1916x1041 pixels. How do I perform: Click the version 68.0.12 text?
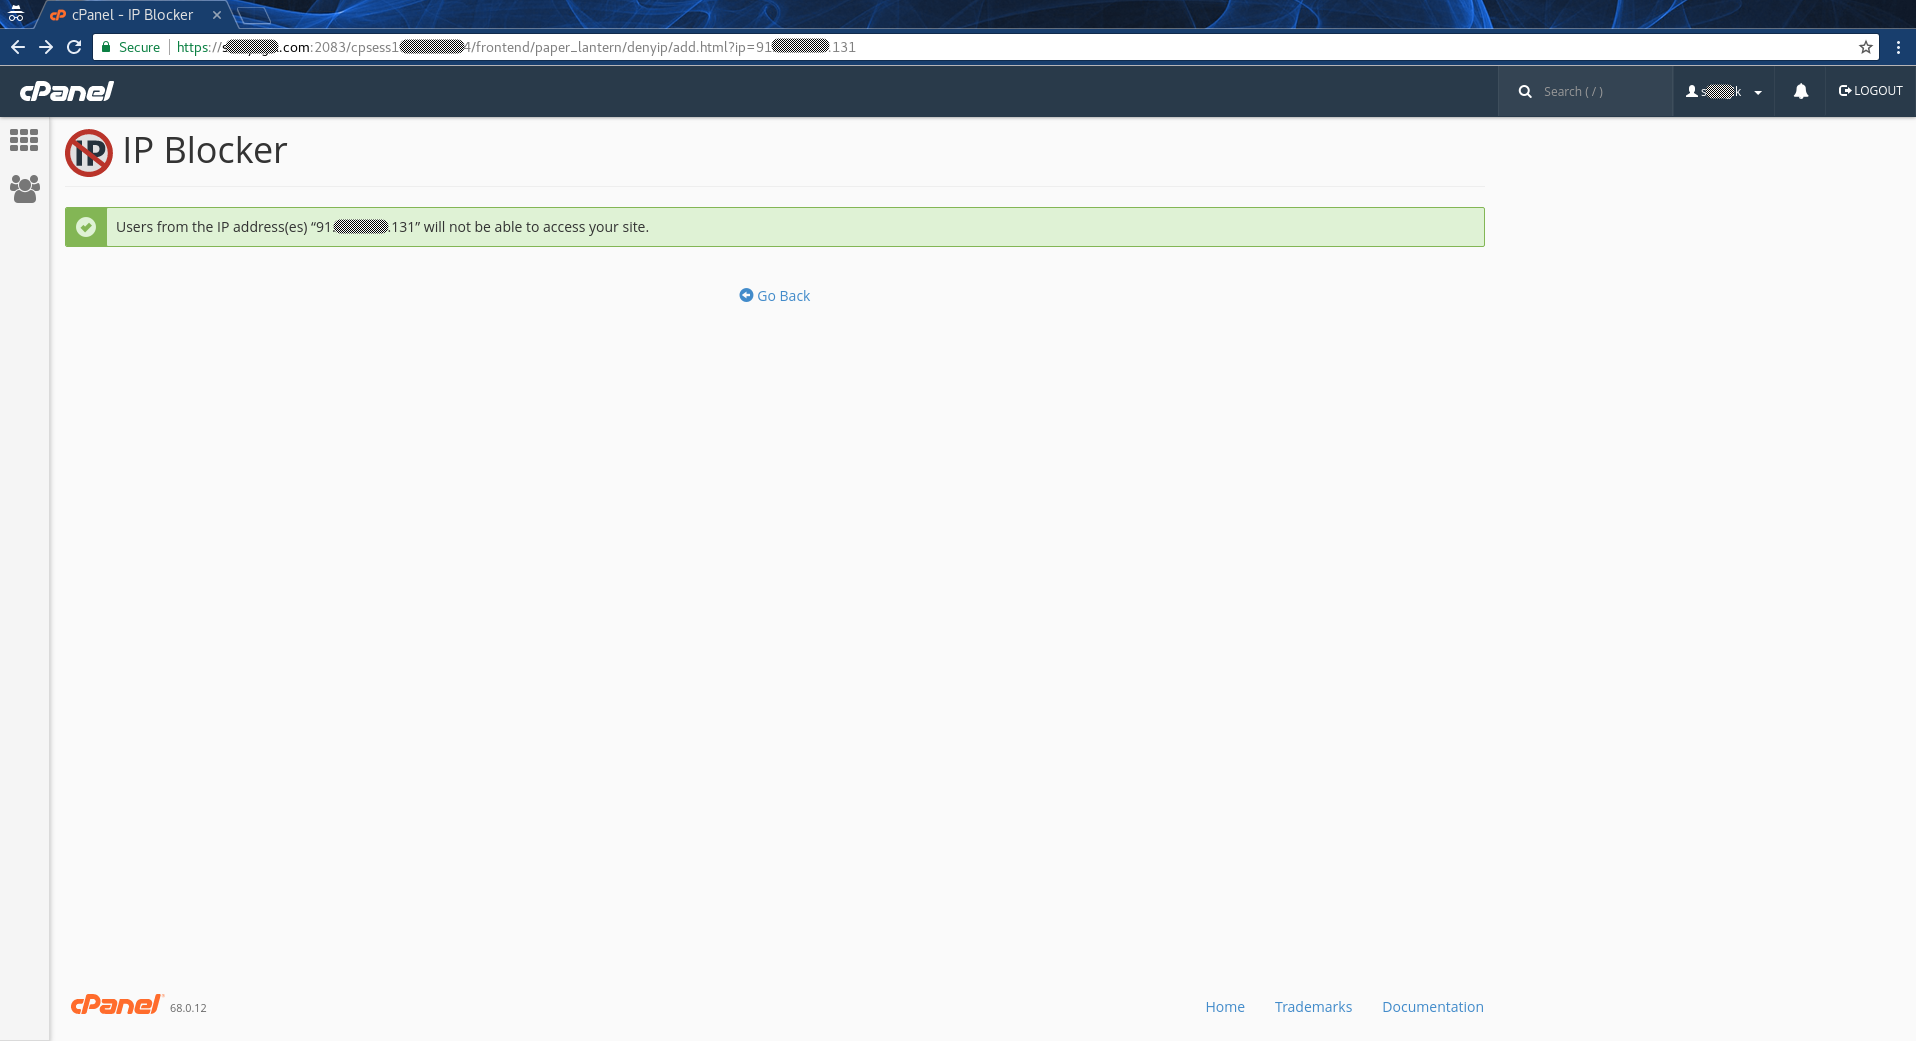188,1008
